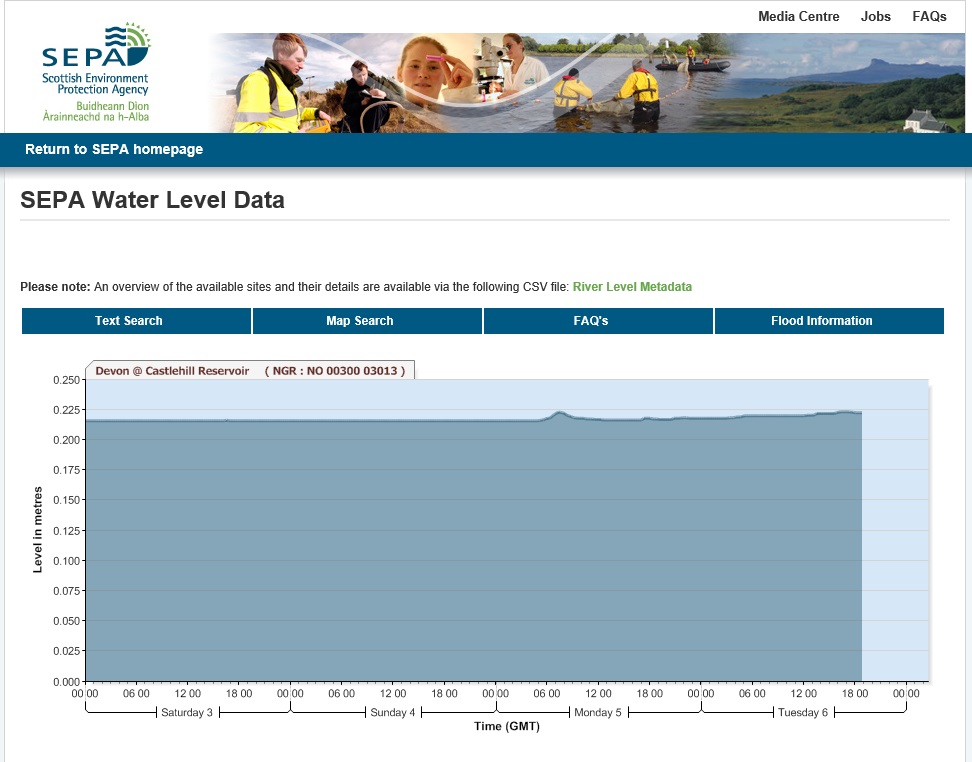Select the Sunday 4 day label
Image resolution: width=972 pixels, height=762 pixels.
393,713
